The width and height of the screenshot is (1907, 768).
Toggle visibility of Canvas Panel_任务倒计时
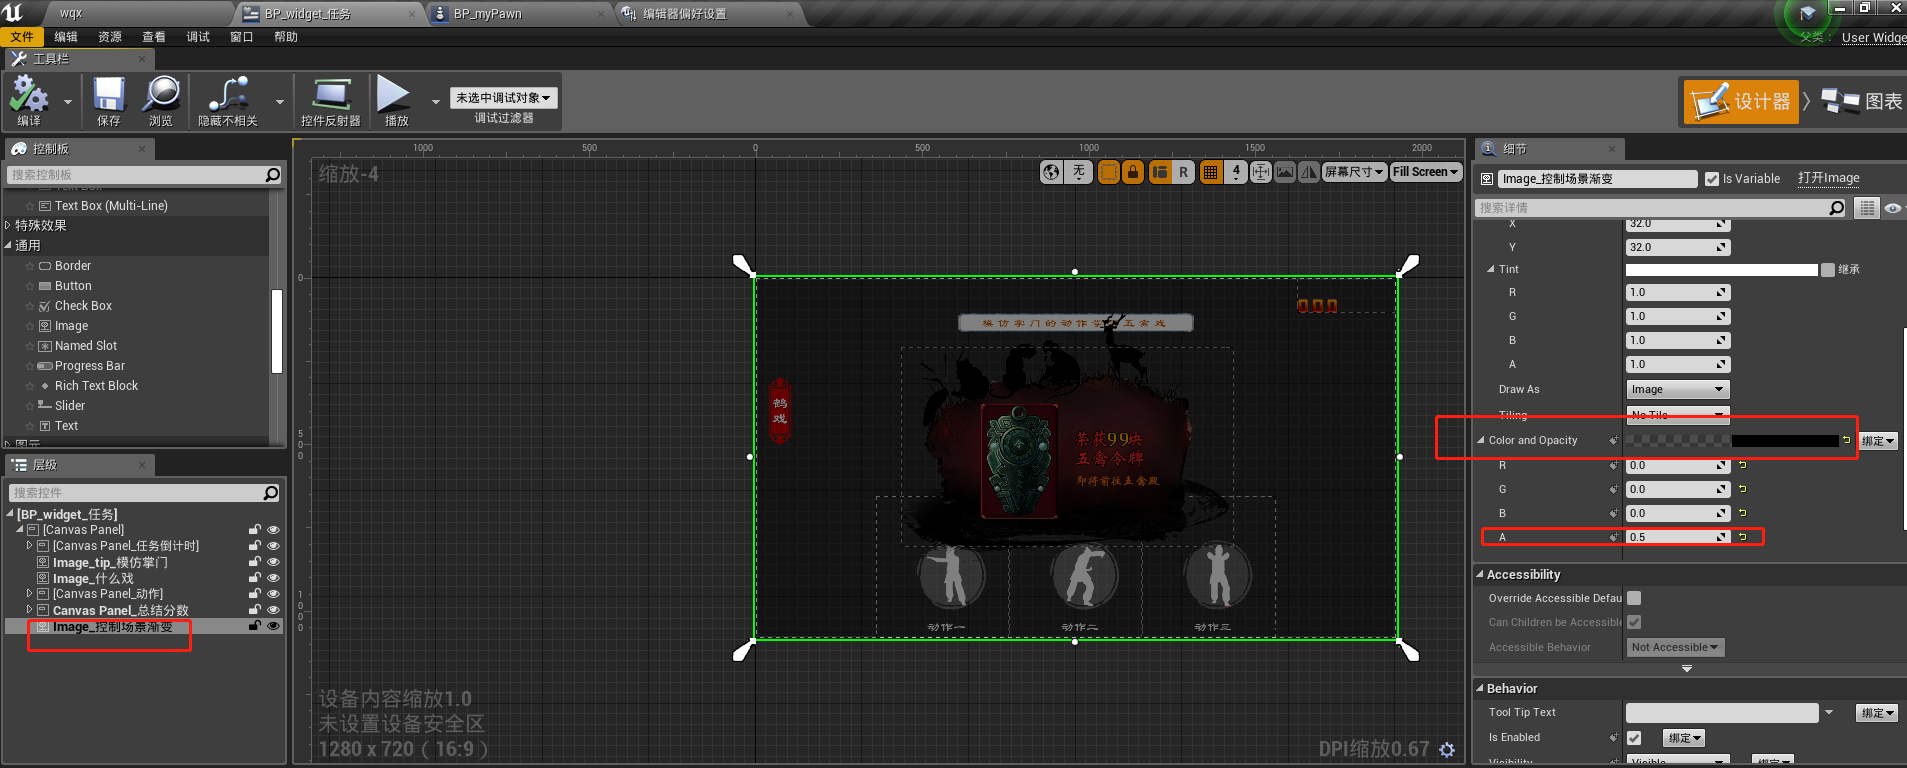tap(273, 546)
